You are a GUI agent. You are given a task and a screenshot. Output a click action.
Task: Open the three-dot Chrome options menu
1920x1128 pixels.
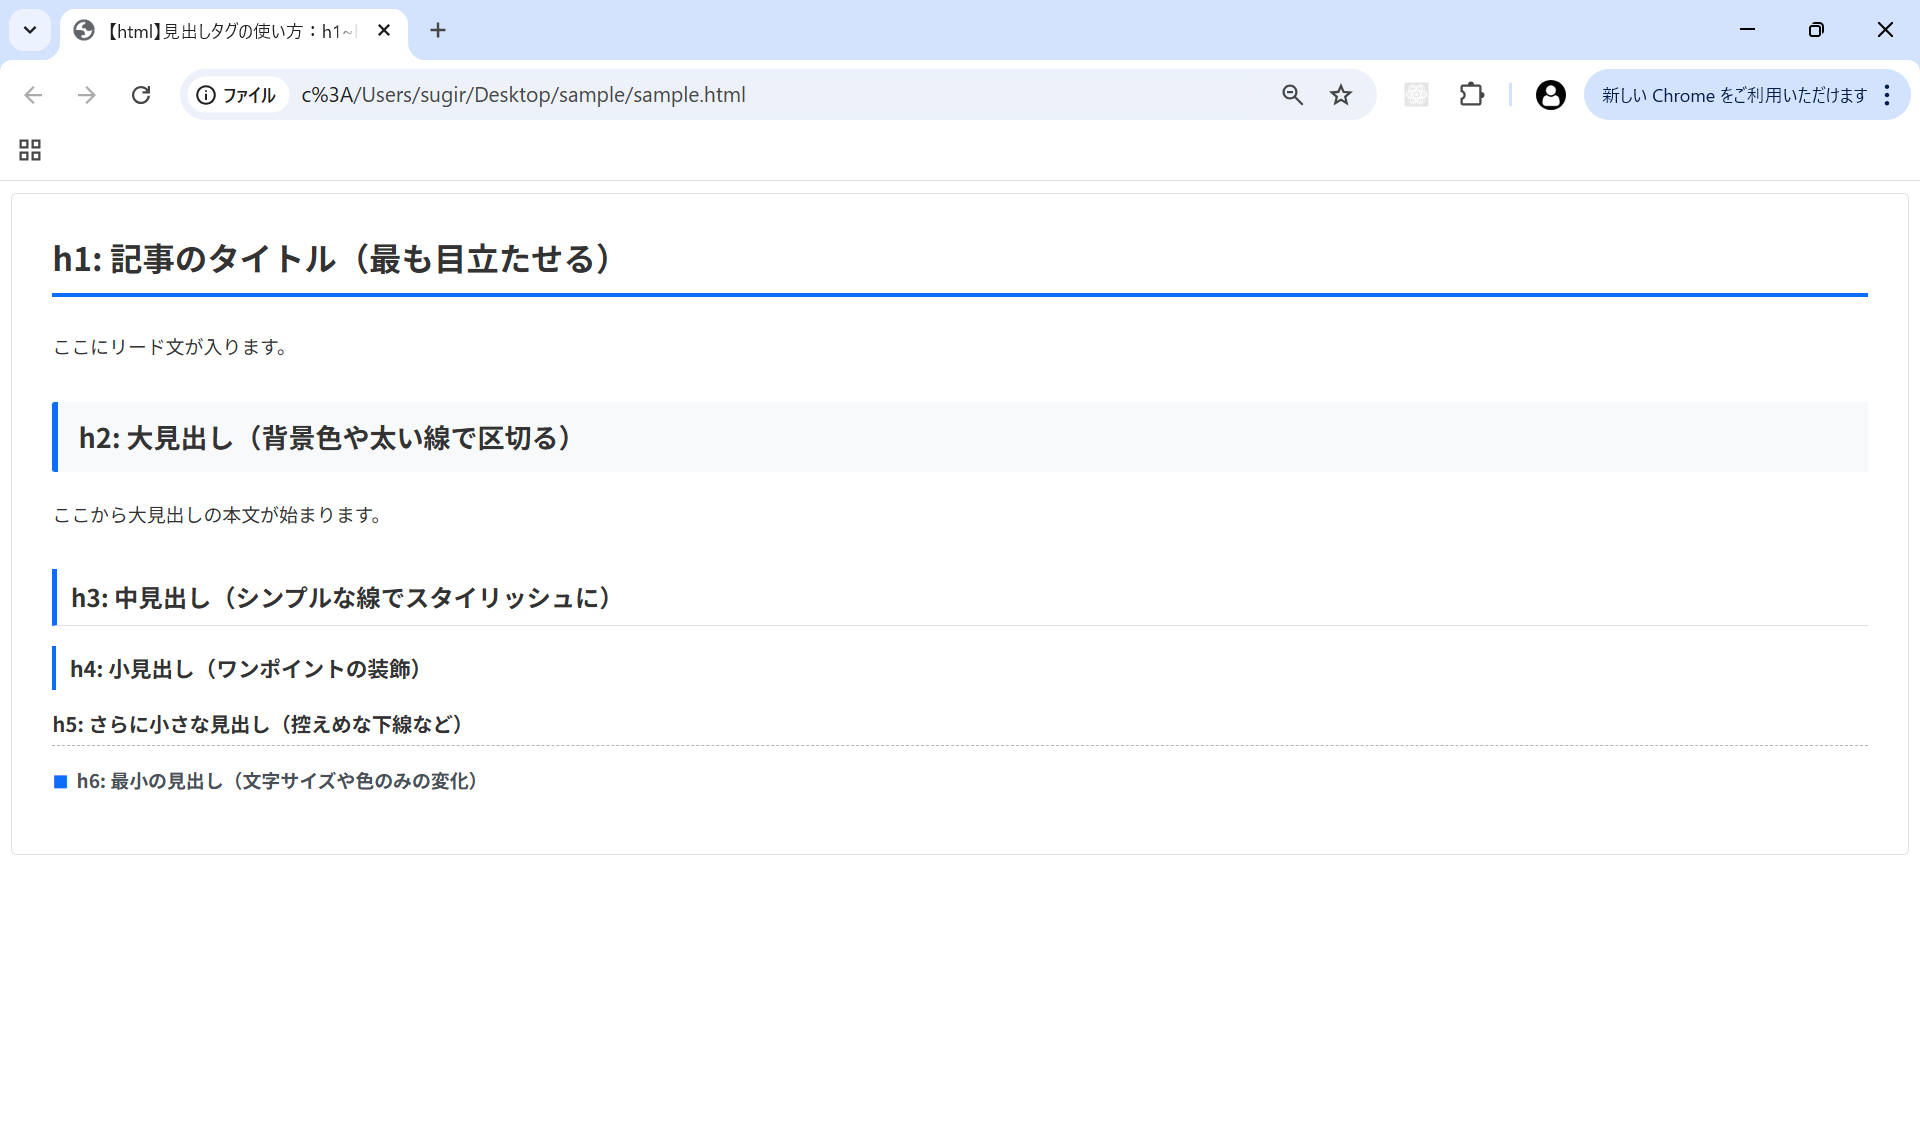point(1888,94)
